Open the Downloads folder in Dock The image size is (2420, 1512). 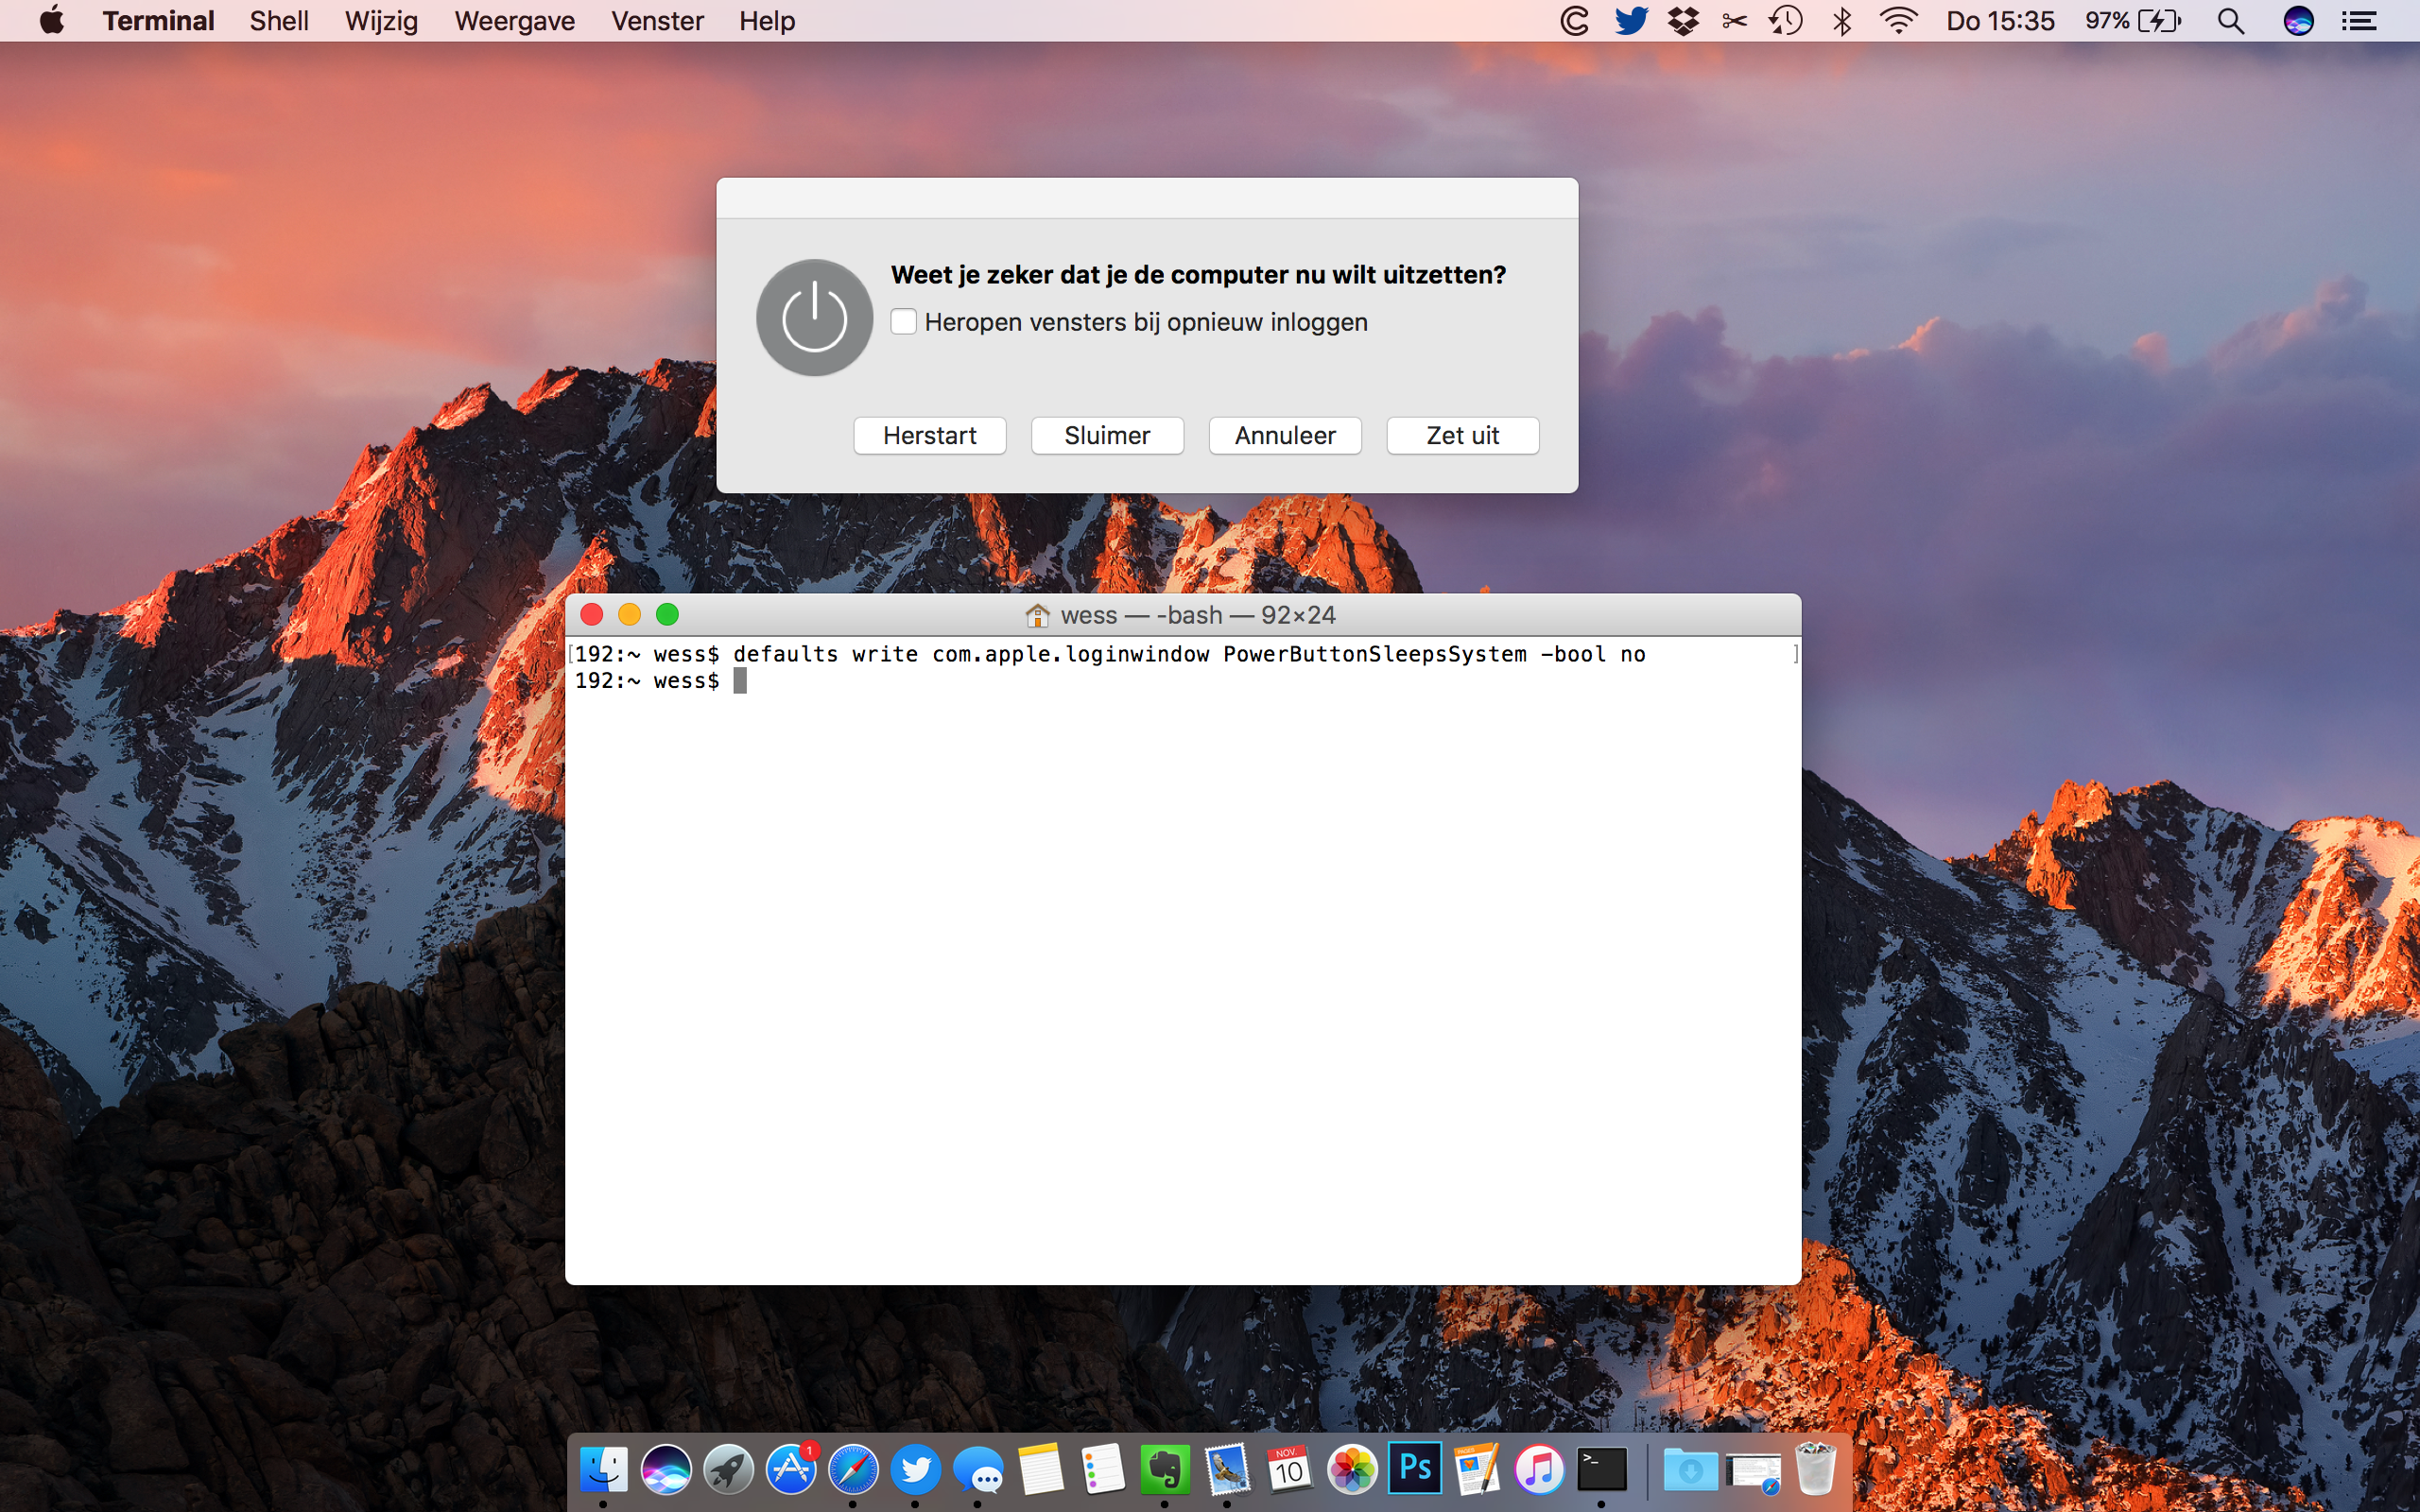[1690, 1470]
